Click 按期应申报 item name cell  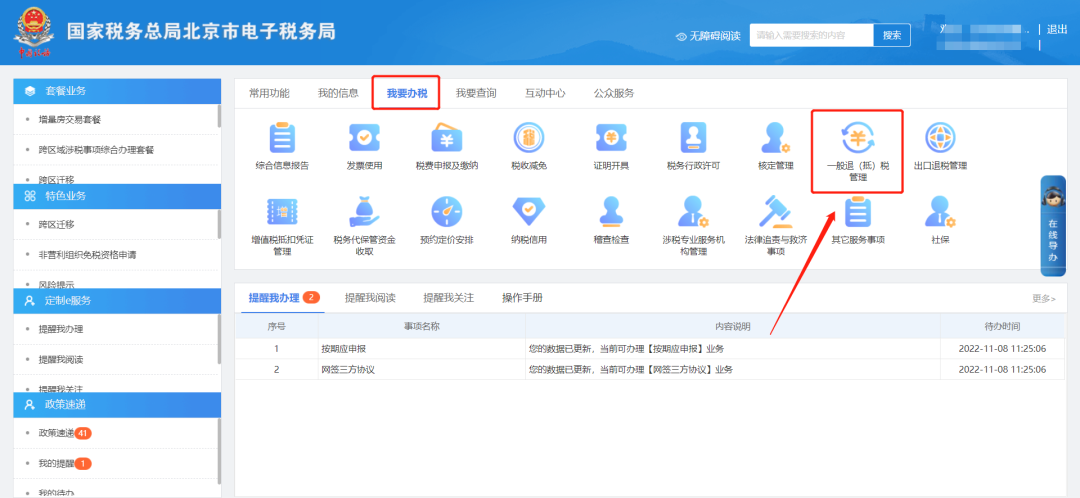coord(422,349)
